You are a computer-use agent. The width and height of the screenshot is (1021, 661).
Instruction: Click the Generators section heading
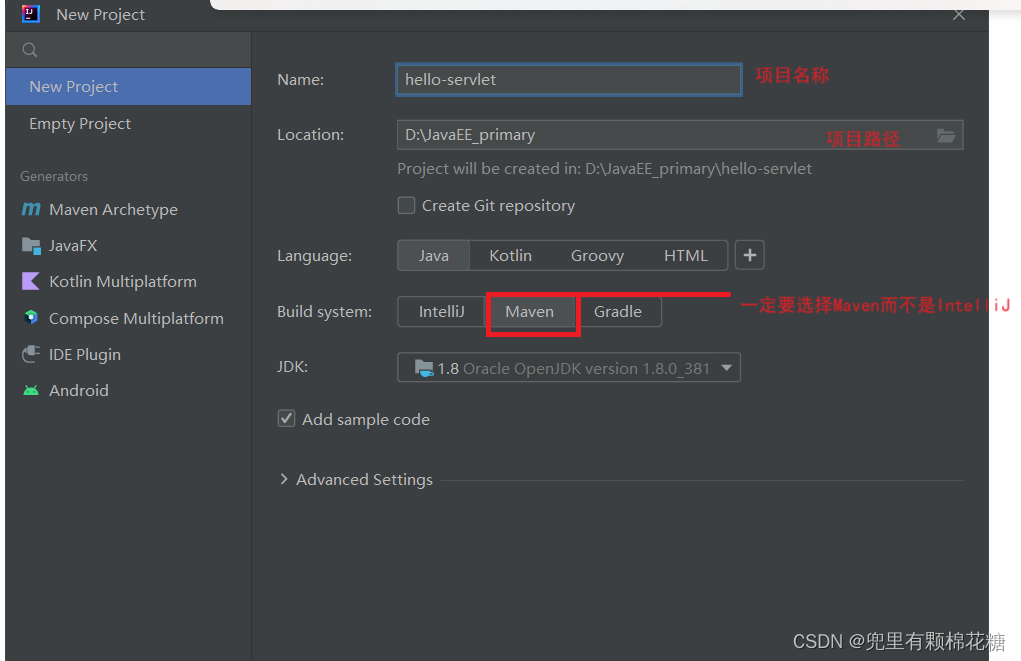tap(54, 176)
